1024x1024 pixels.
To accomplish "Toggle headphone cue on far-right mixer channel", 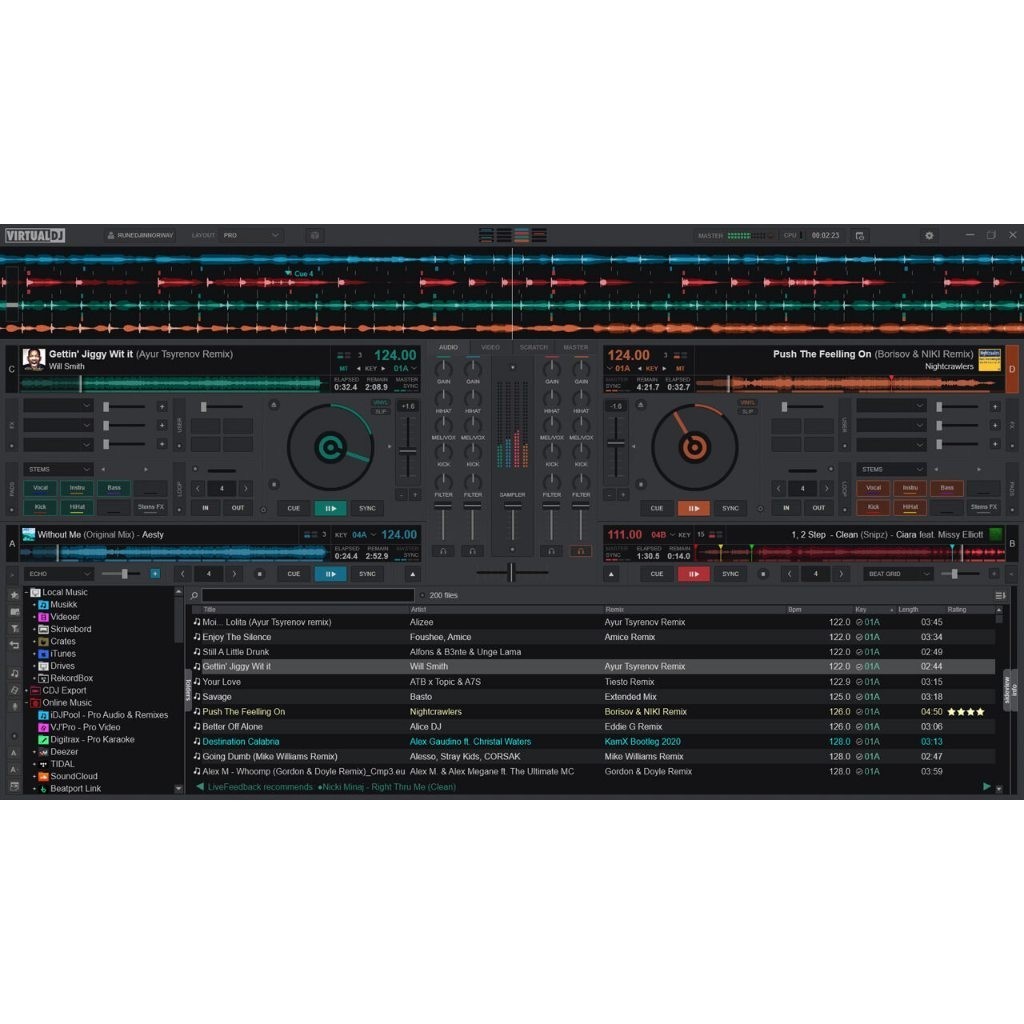I will click(x=581, y=551).
